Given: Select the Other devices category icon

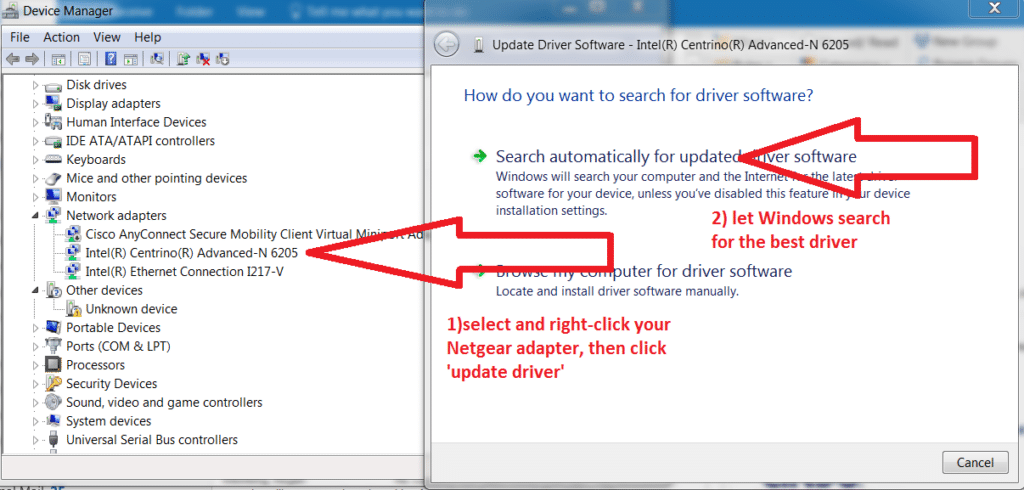Looking at the screenshot, I should pyautogui.click(x=53, y=290).
